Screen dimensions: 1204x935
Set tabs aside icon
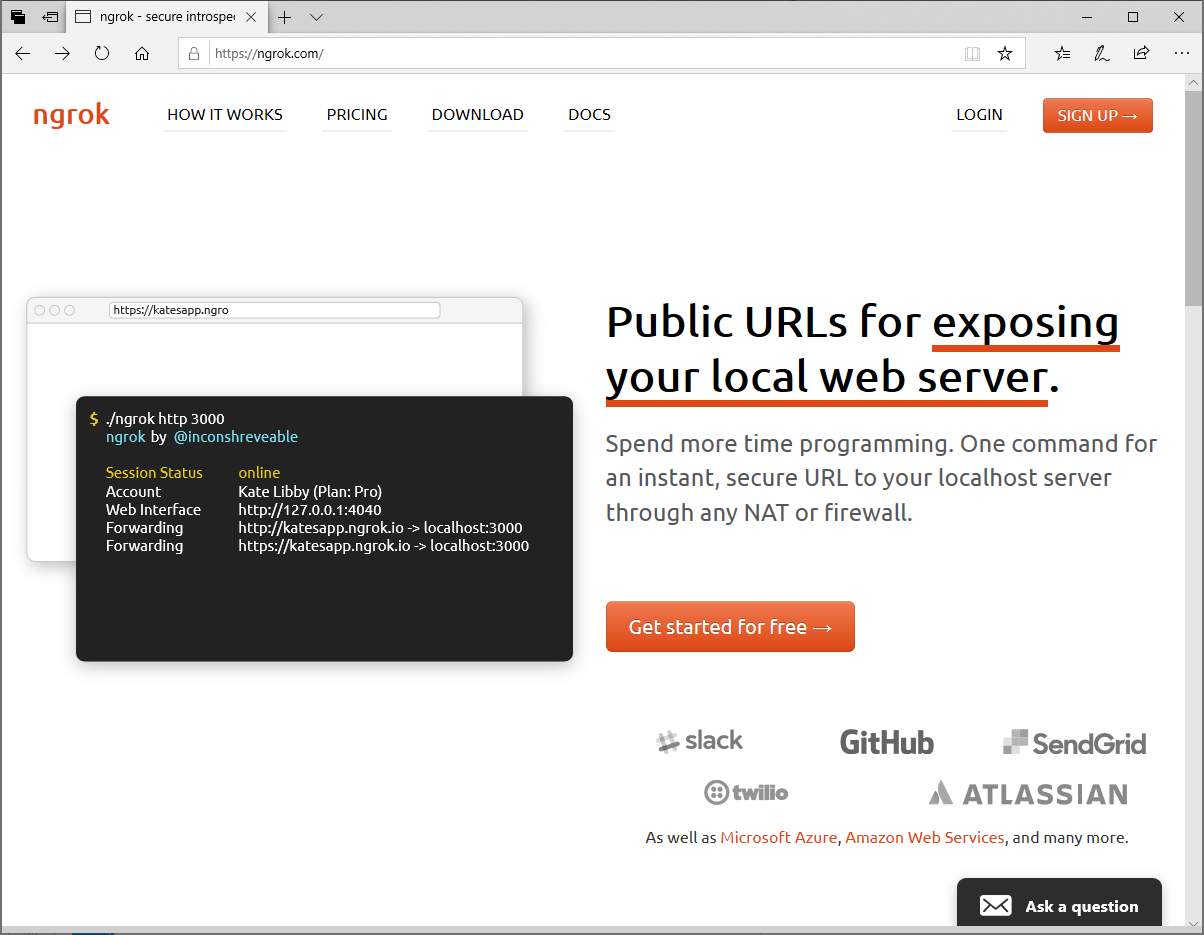pyautogui.click(x=50, y=17)
